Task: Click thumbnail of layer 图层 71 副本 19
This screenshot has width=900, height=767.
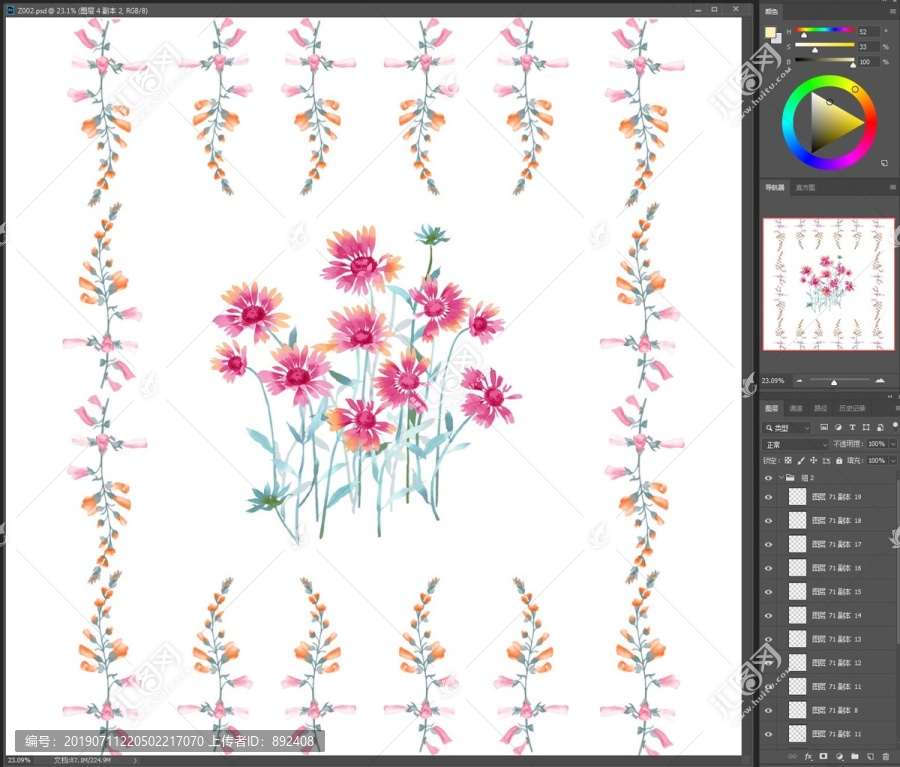Action: point(797,497)
